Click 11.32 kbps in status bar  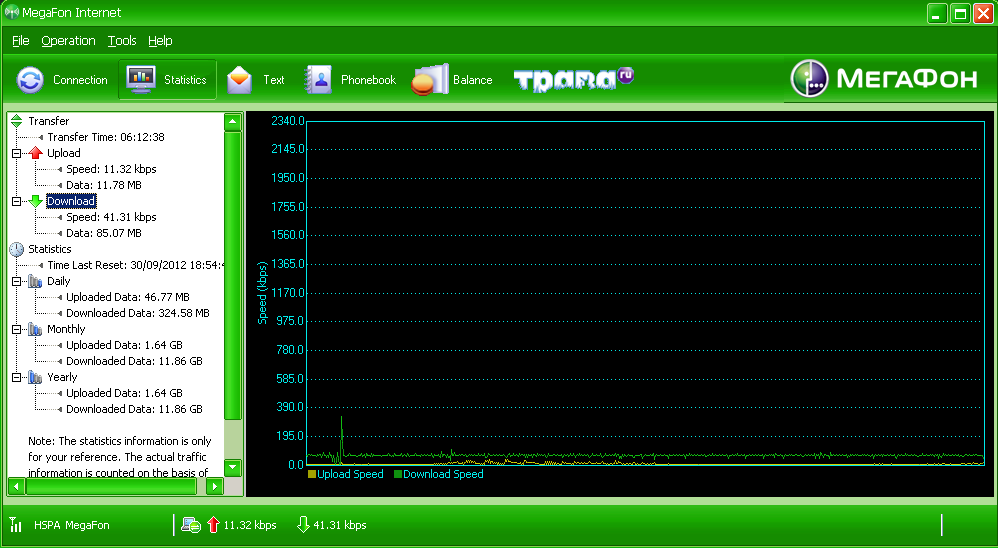click(x=250, y=525)
